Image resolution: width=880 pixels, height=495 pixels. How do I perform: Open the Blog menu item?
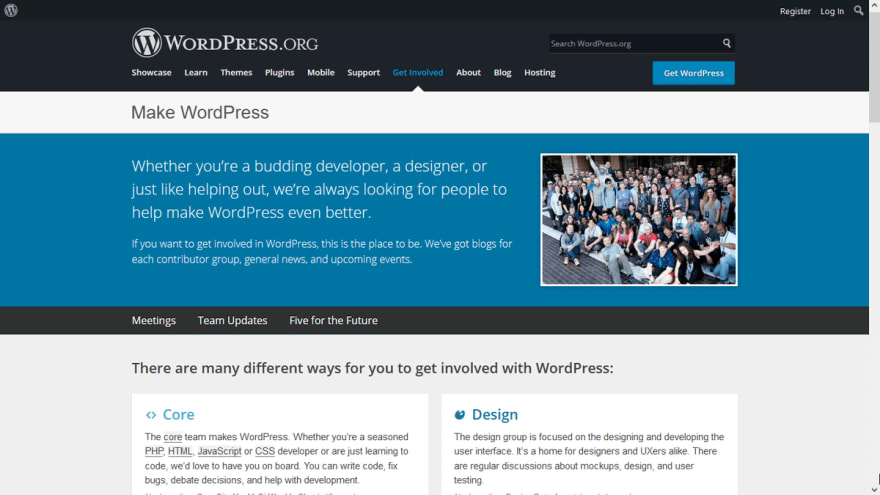[502, 72]
